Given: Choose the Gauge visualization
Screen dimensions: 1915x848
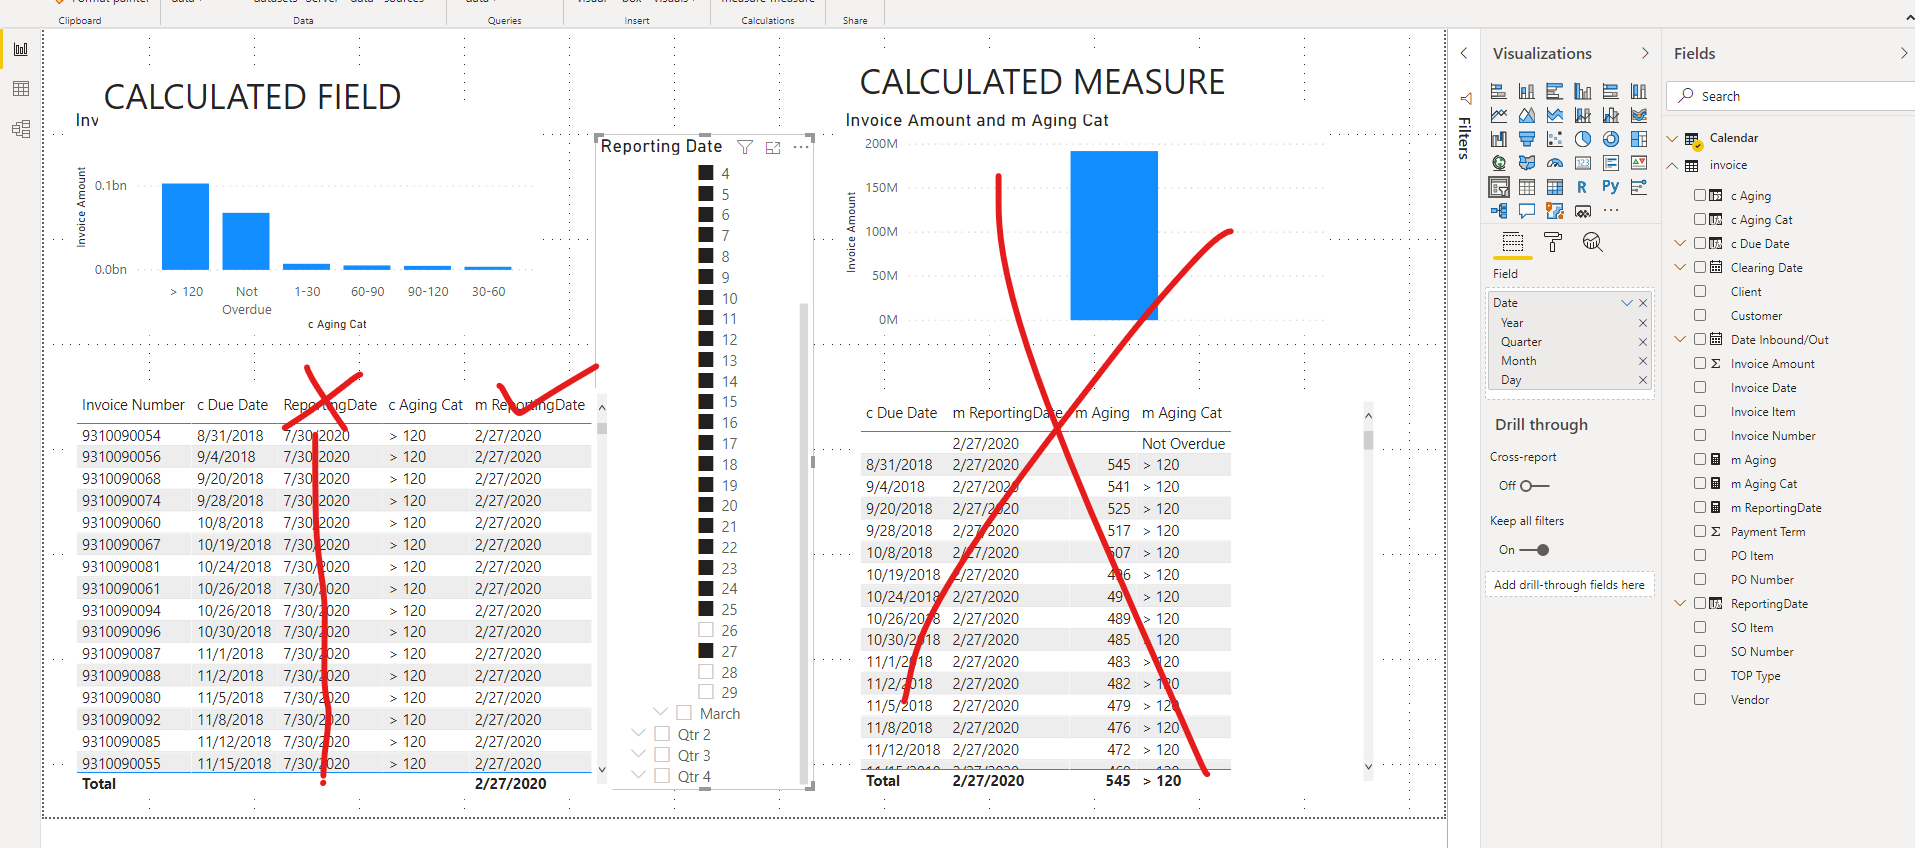Looking at the screenshot, I should tap(1555, 163).
